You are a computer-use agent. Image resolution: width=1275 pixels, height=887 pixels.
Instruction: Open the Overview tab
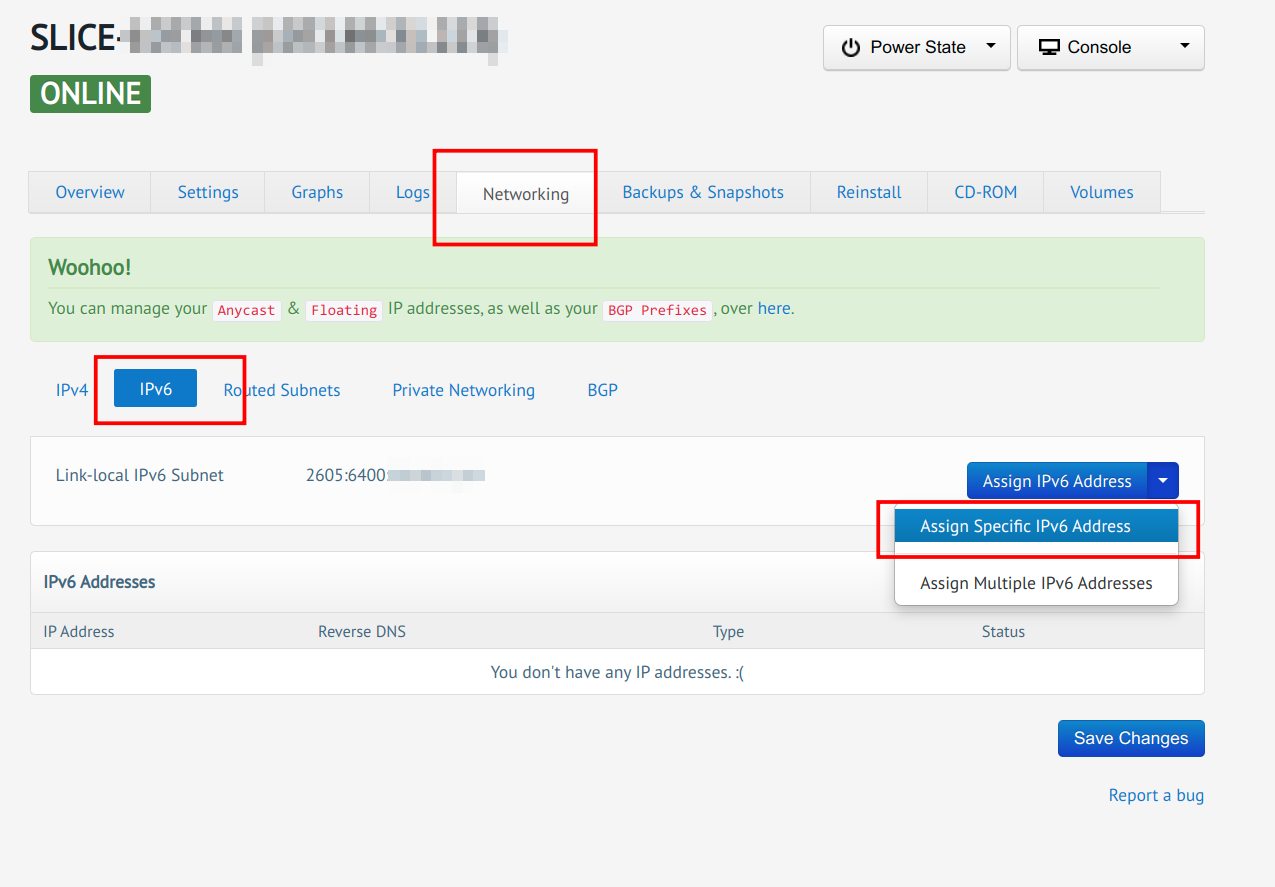[90, 192]
